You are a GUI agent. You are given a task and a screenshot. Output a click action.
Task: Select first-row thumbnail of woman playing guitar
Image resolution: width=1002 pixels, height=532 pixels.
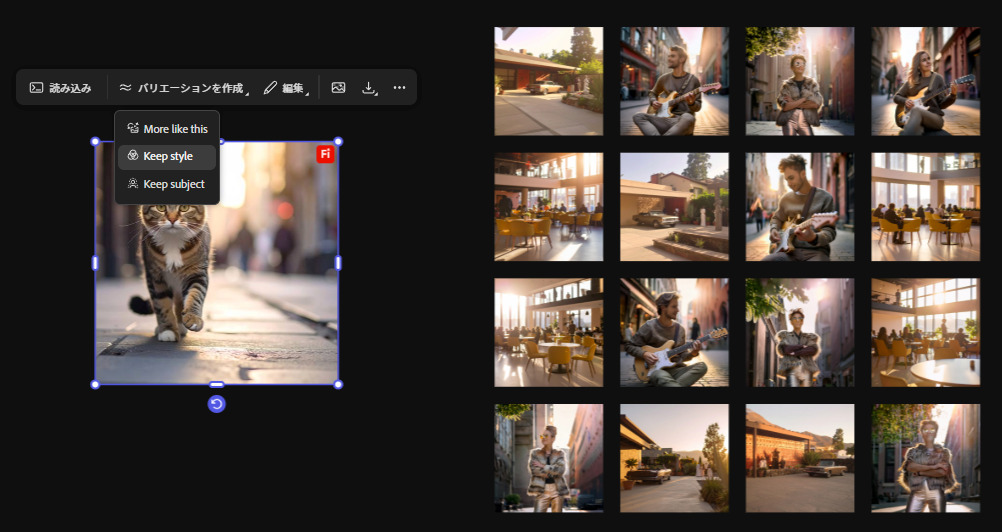point(925,81)
